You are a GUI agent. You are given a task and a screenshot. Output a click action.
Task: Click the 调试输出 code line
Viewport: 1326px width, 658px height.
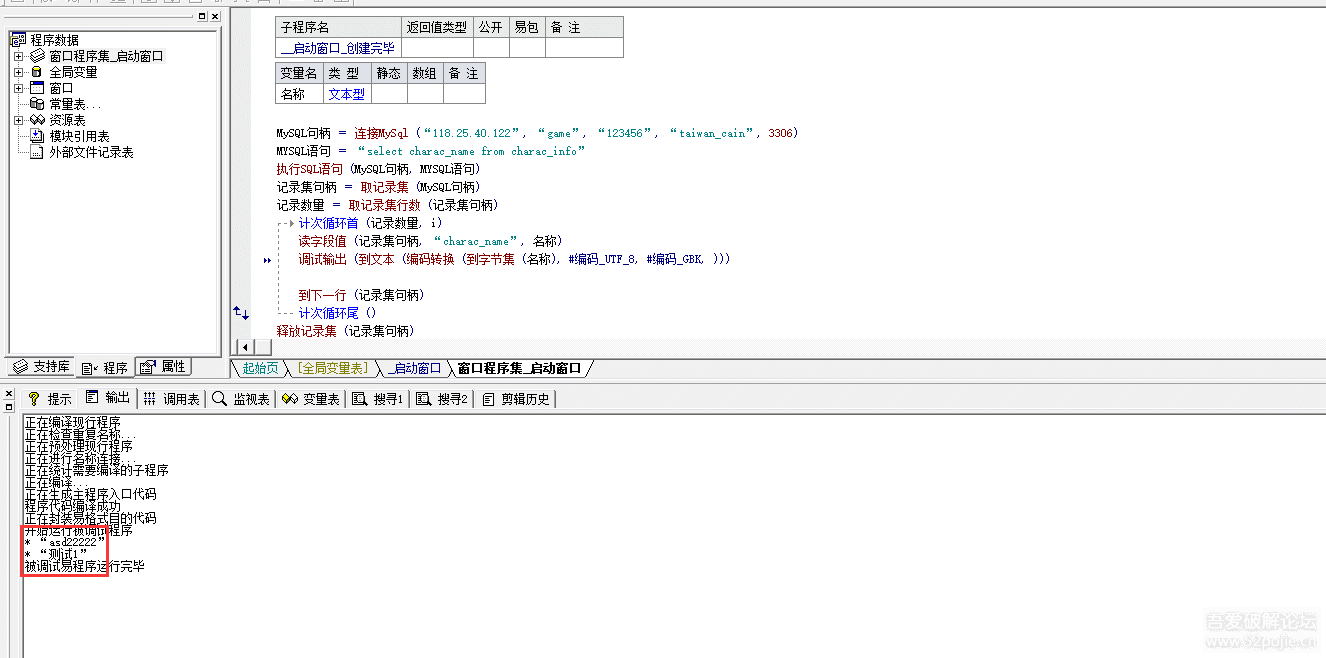pos(514,259)
